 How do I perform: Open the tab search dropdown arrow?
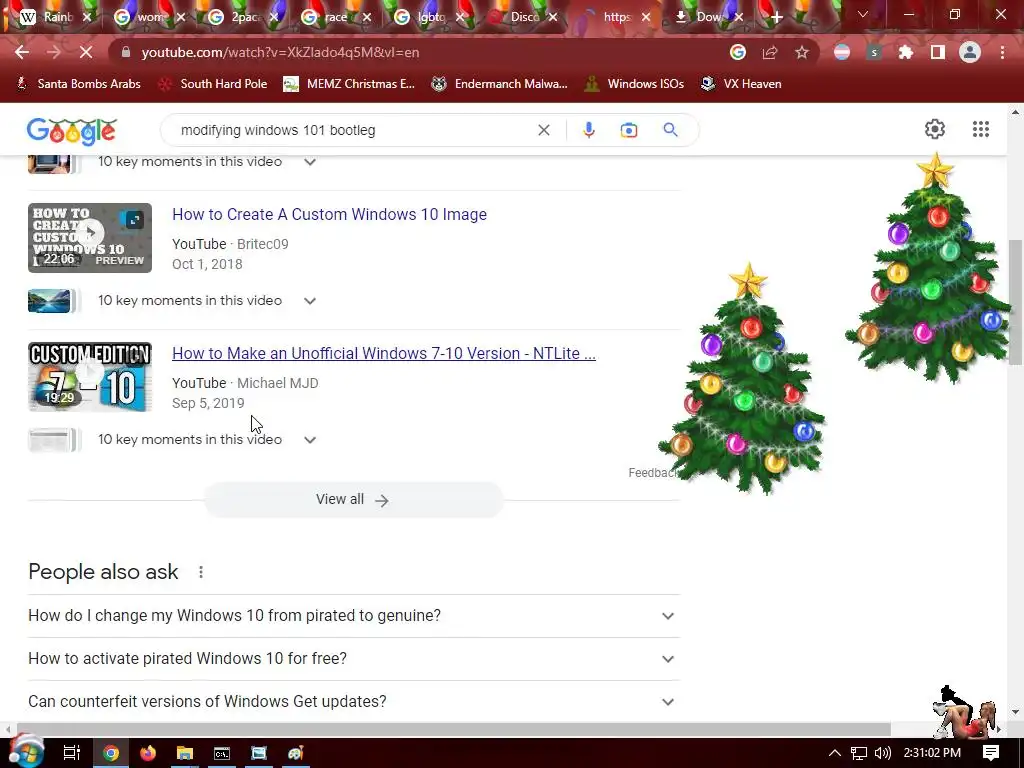click(x=863, y=14)
